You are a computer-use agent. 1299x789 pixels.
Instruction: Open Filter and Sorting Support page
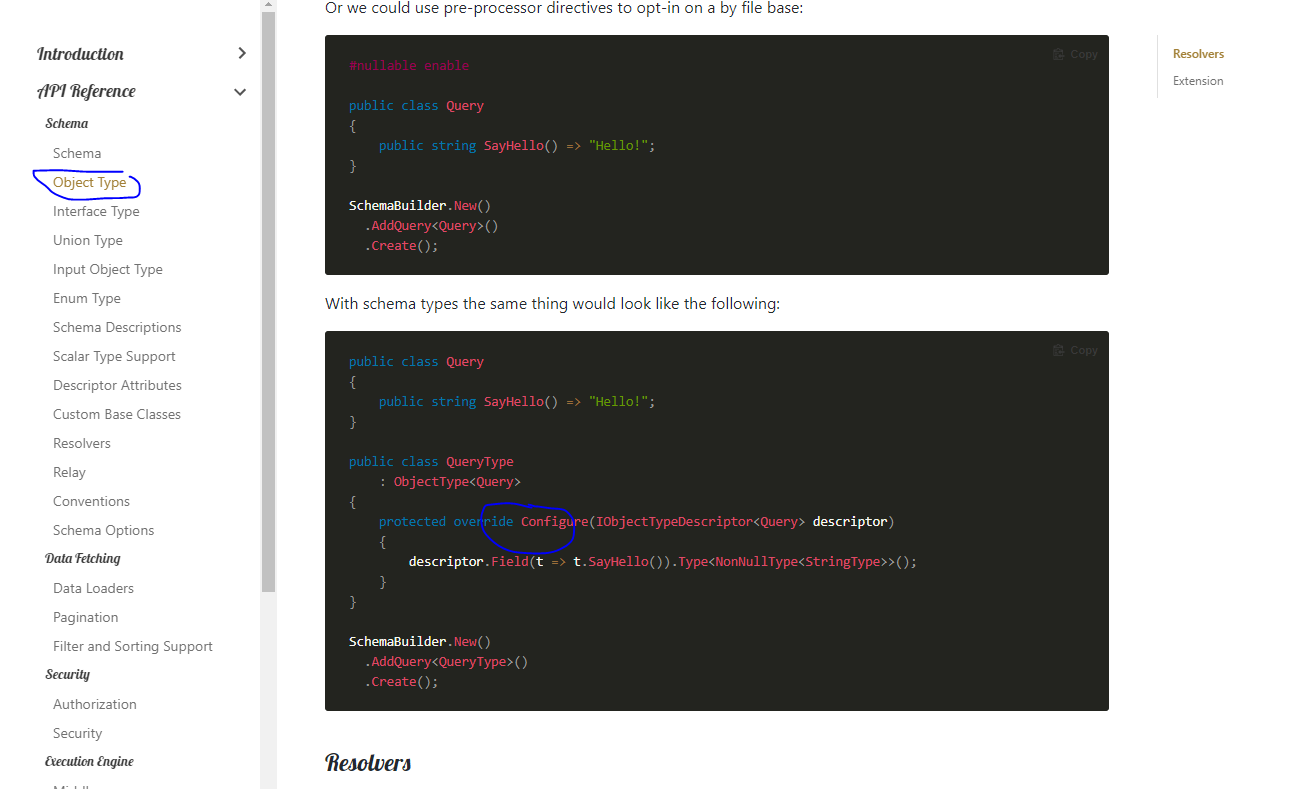132,646
